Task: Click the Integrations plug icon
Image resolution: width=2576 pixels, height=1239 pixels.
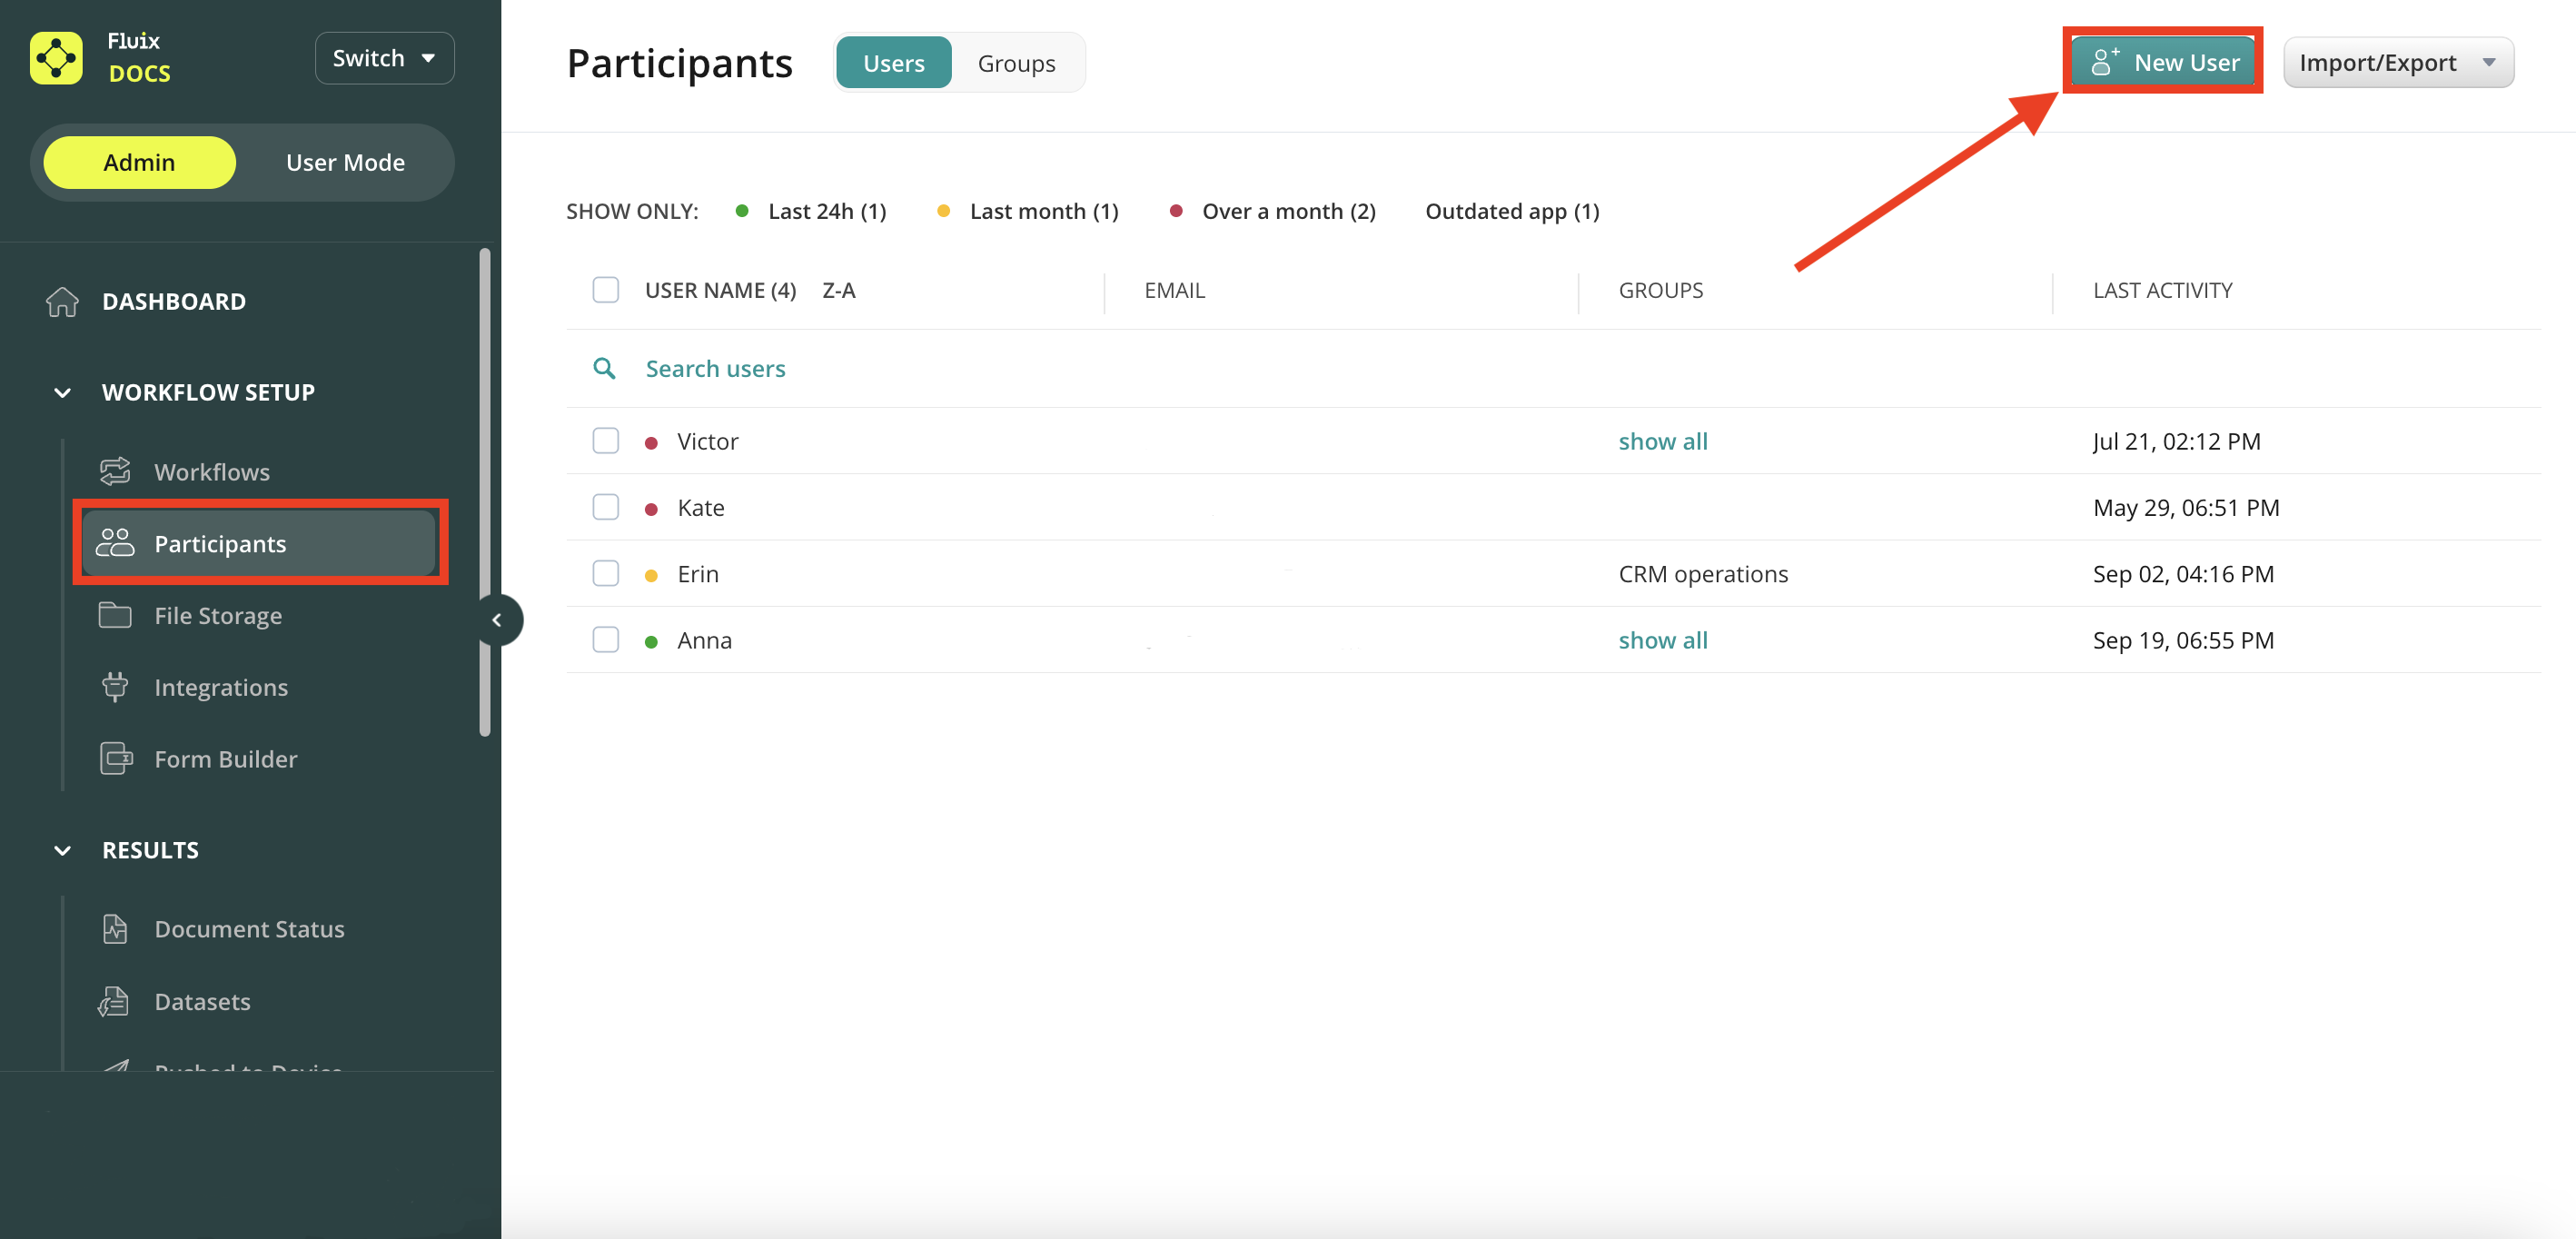Action: (x=115, y=687)
